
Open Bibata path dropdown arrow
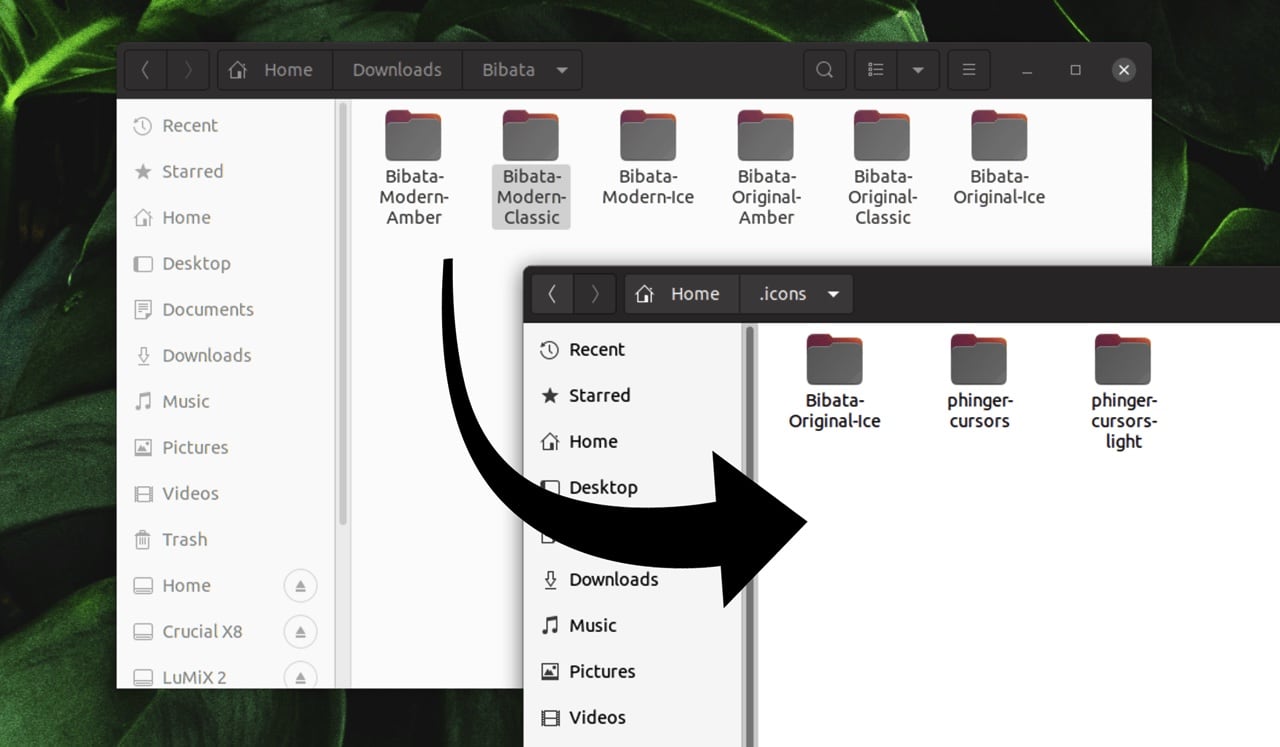coord(562,70)
